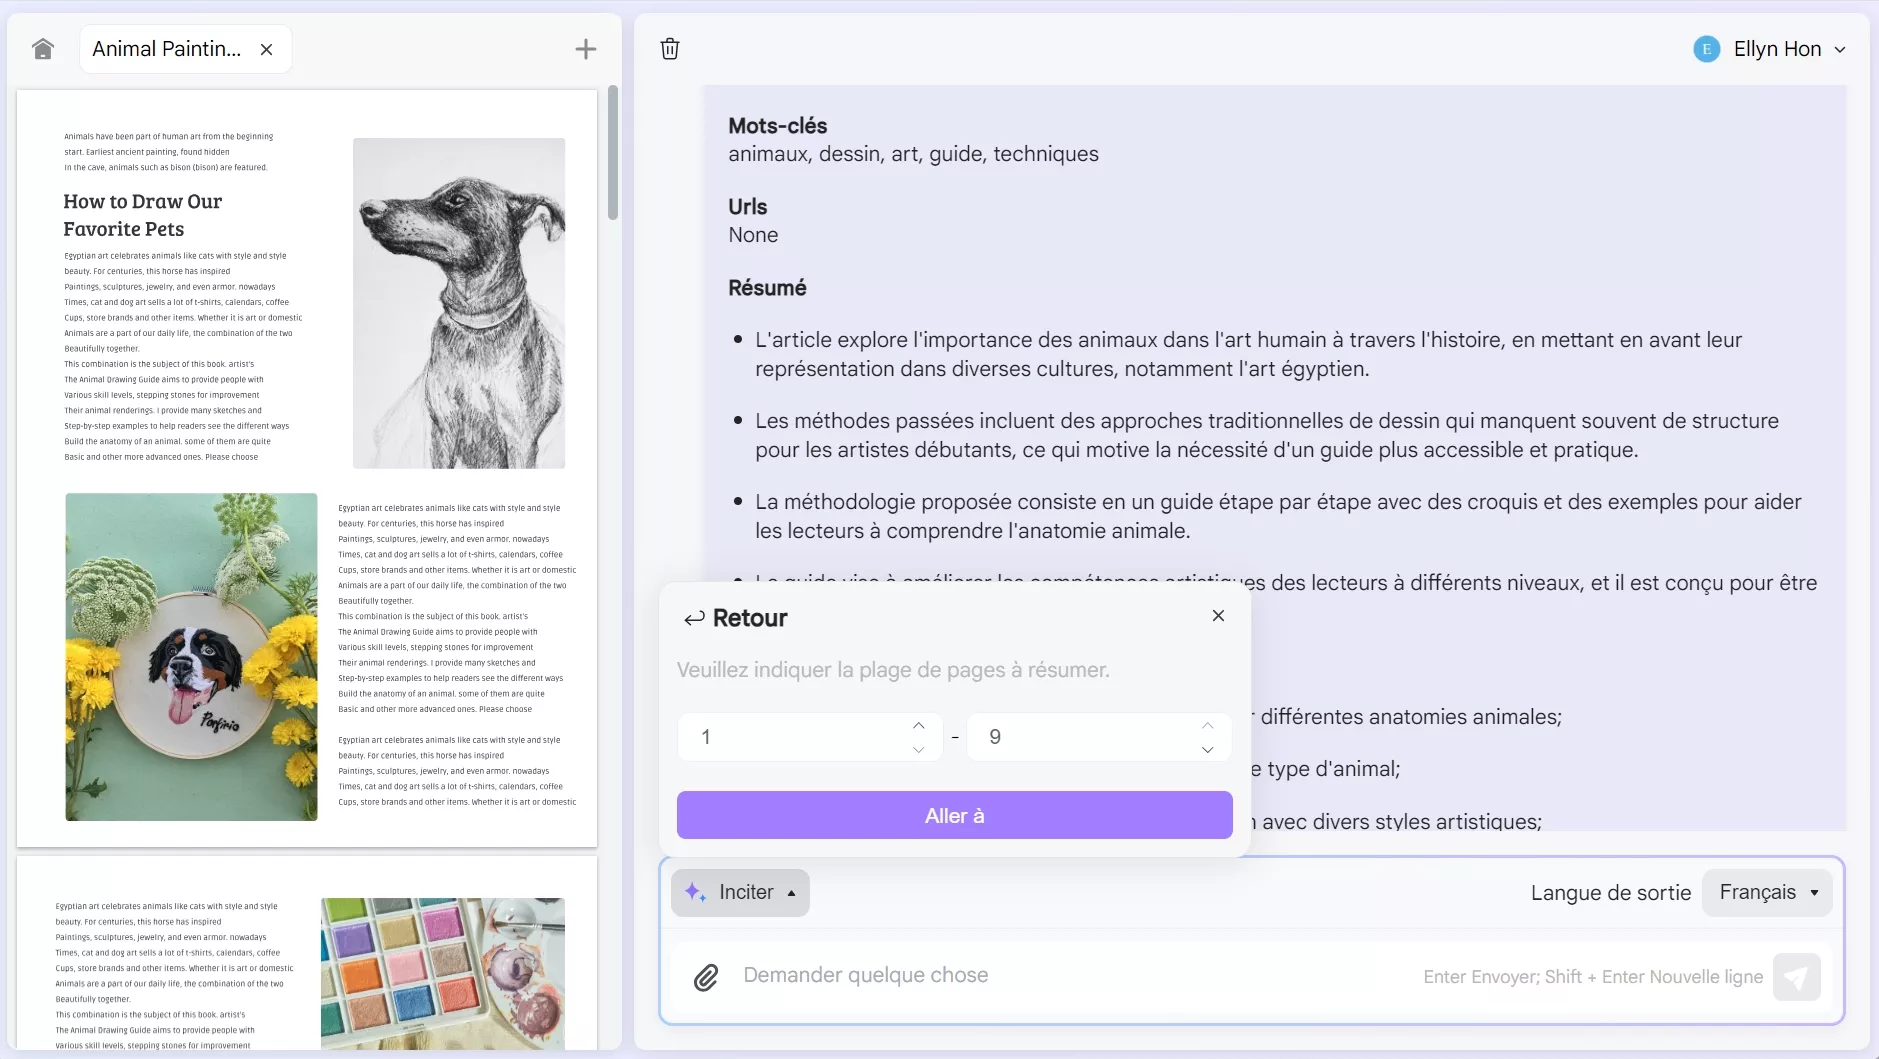Click the return arrow icon in the Retour dialog

click(694, 617)
